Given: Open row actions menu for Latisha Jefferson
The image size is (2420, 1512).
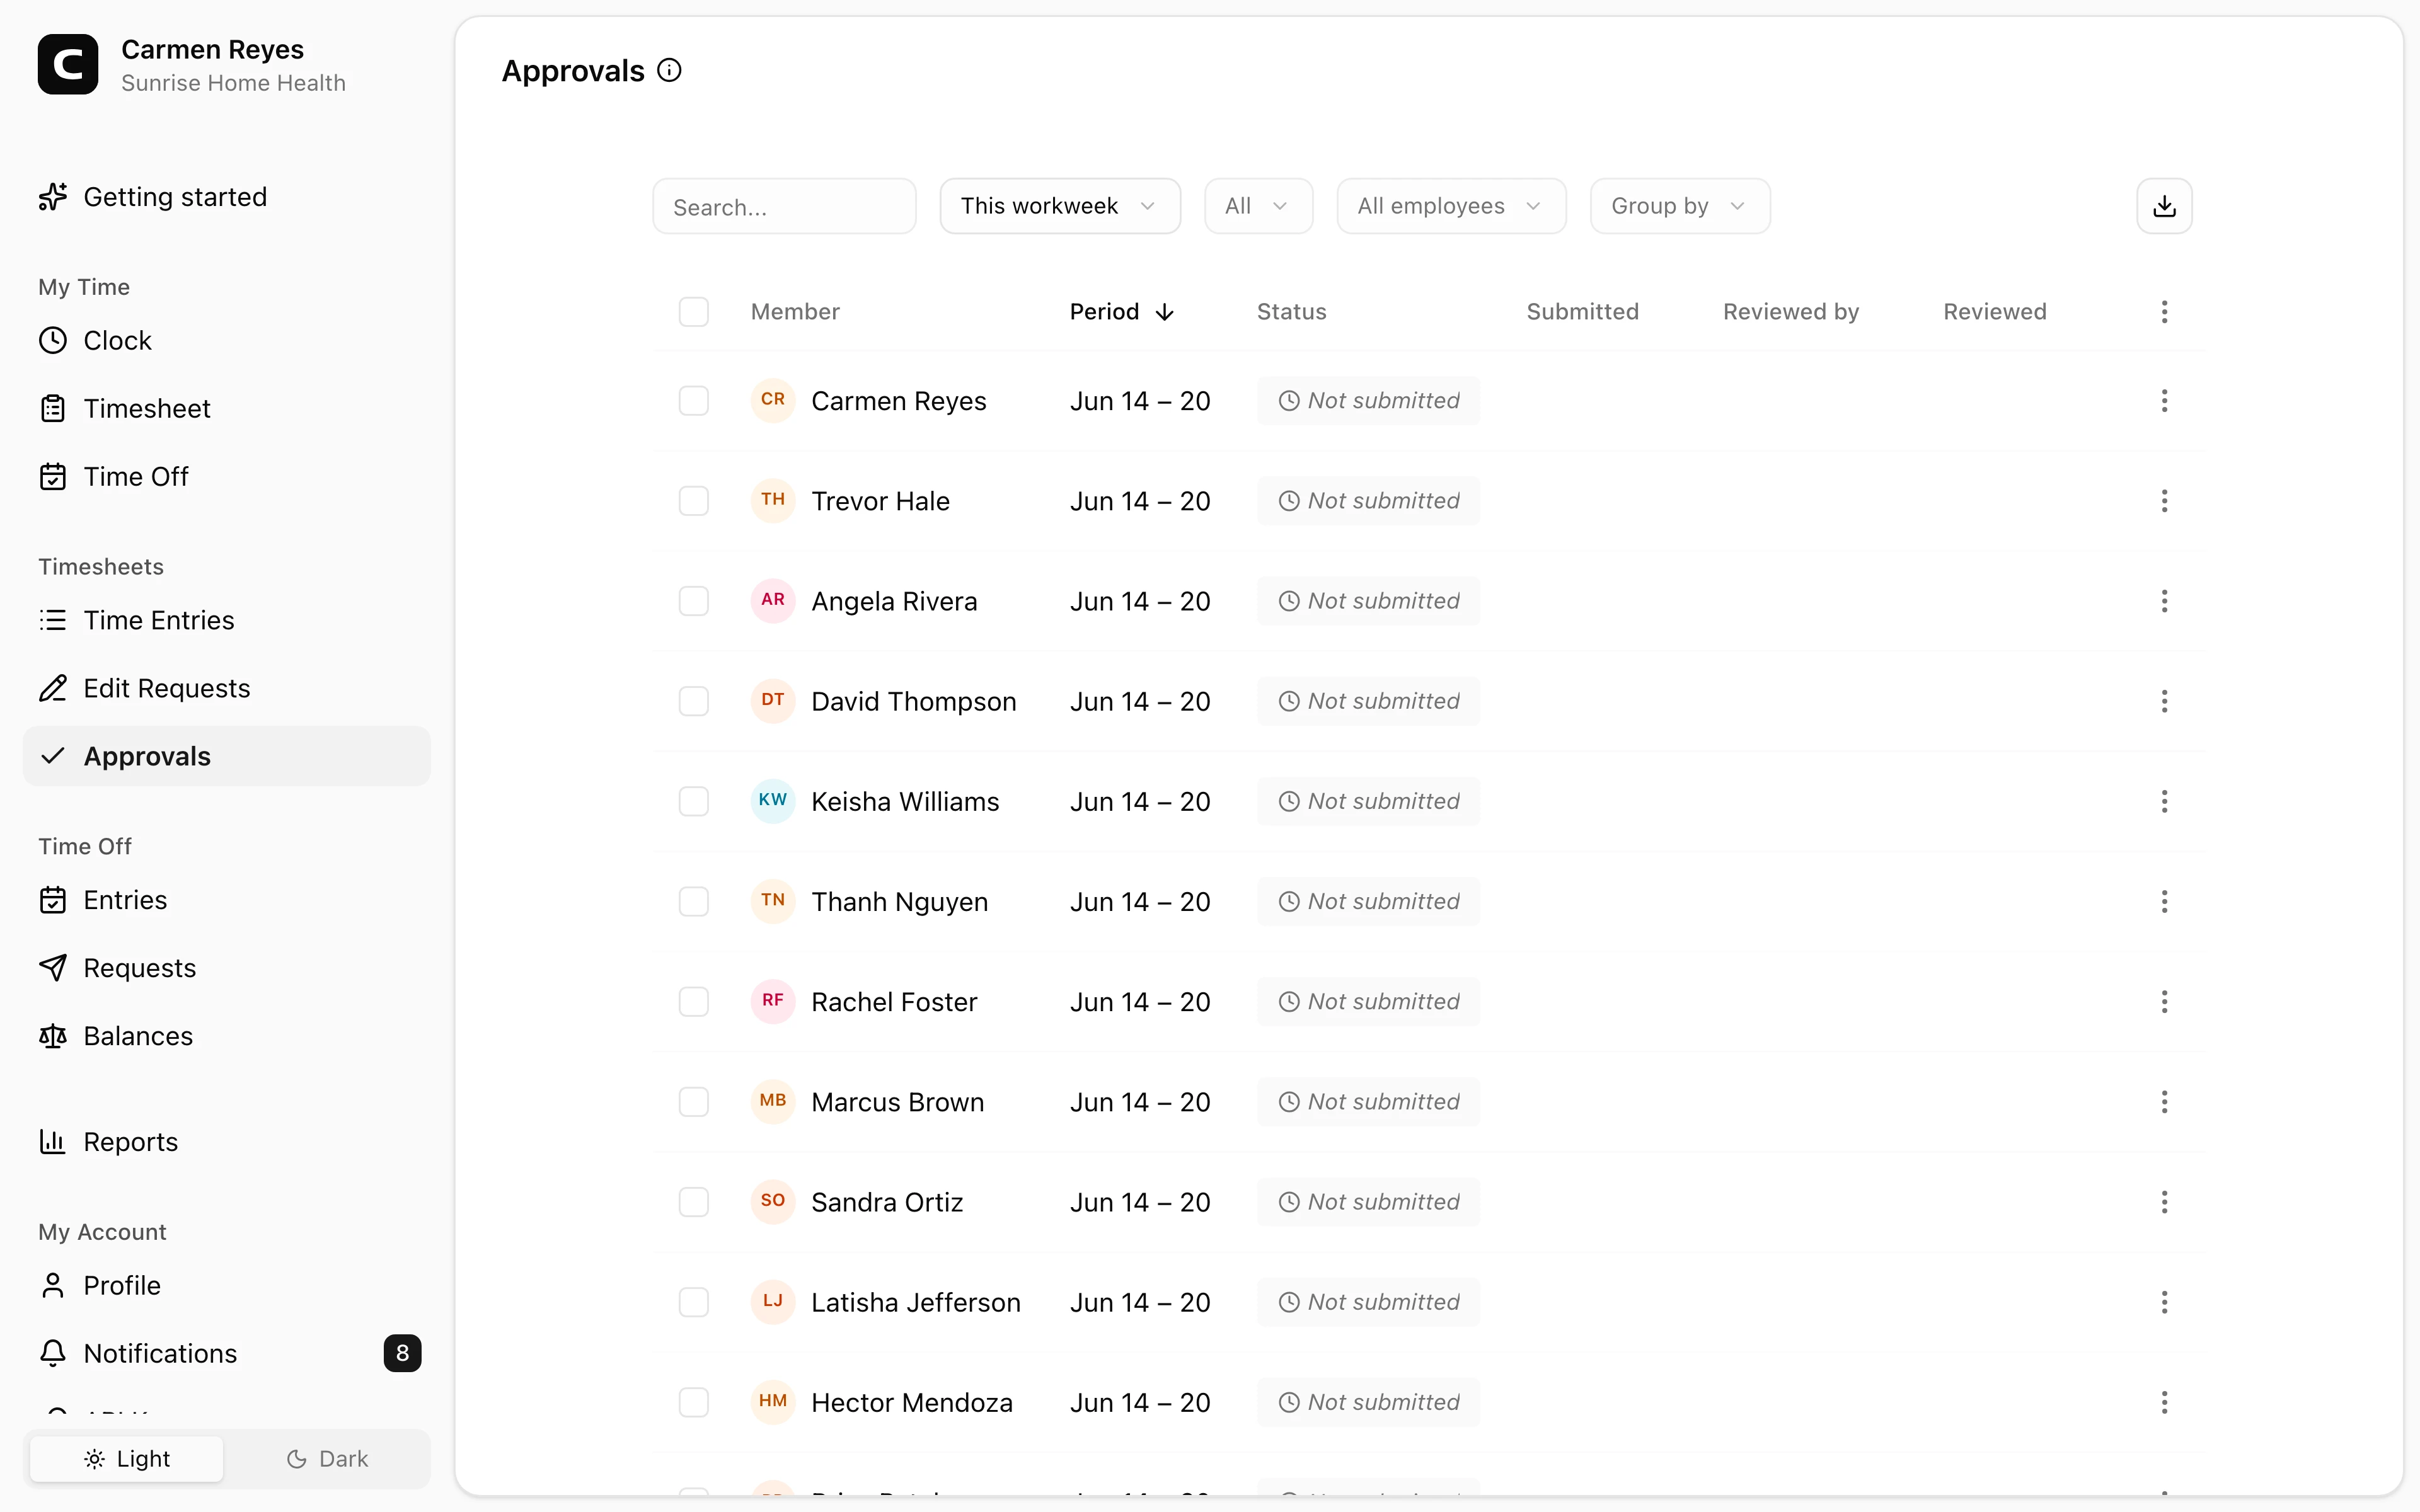Looking at the screenshot, I should pos(2164,1302).
